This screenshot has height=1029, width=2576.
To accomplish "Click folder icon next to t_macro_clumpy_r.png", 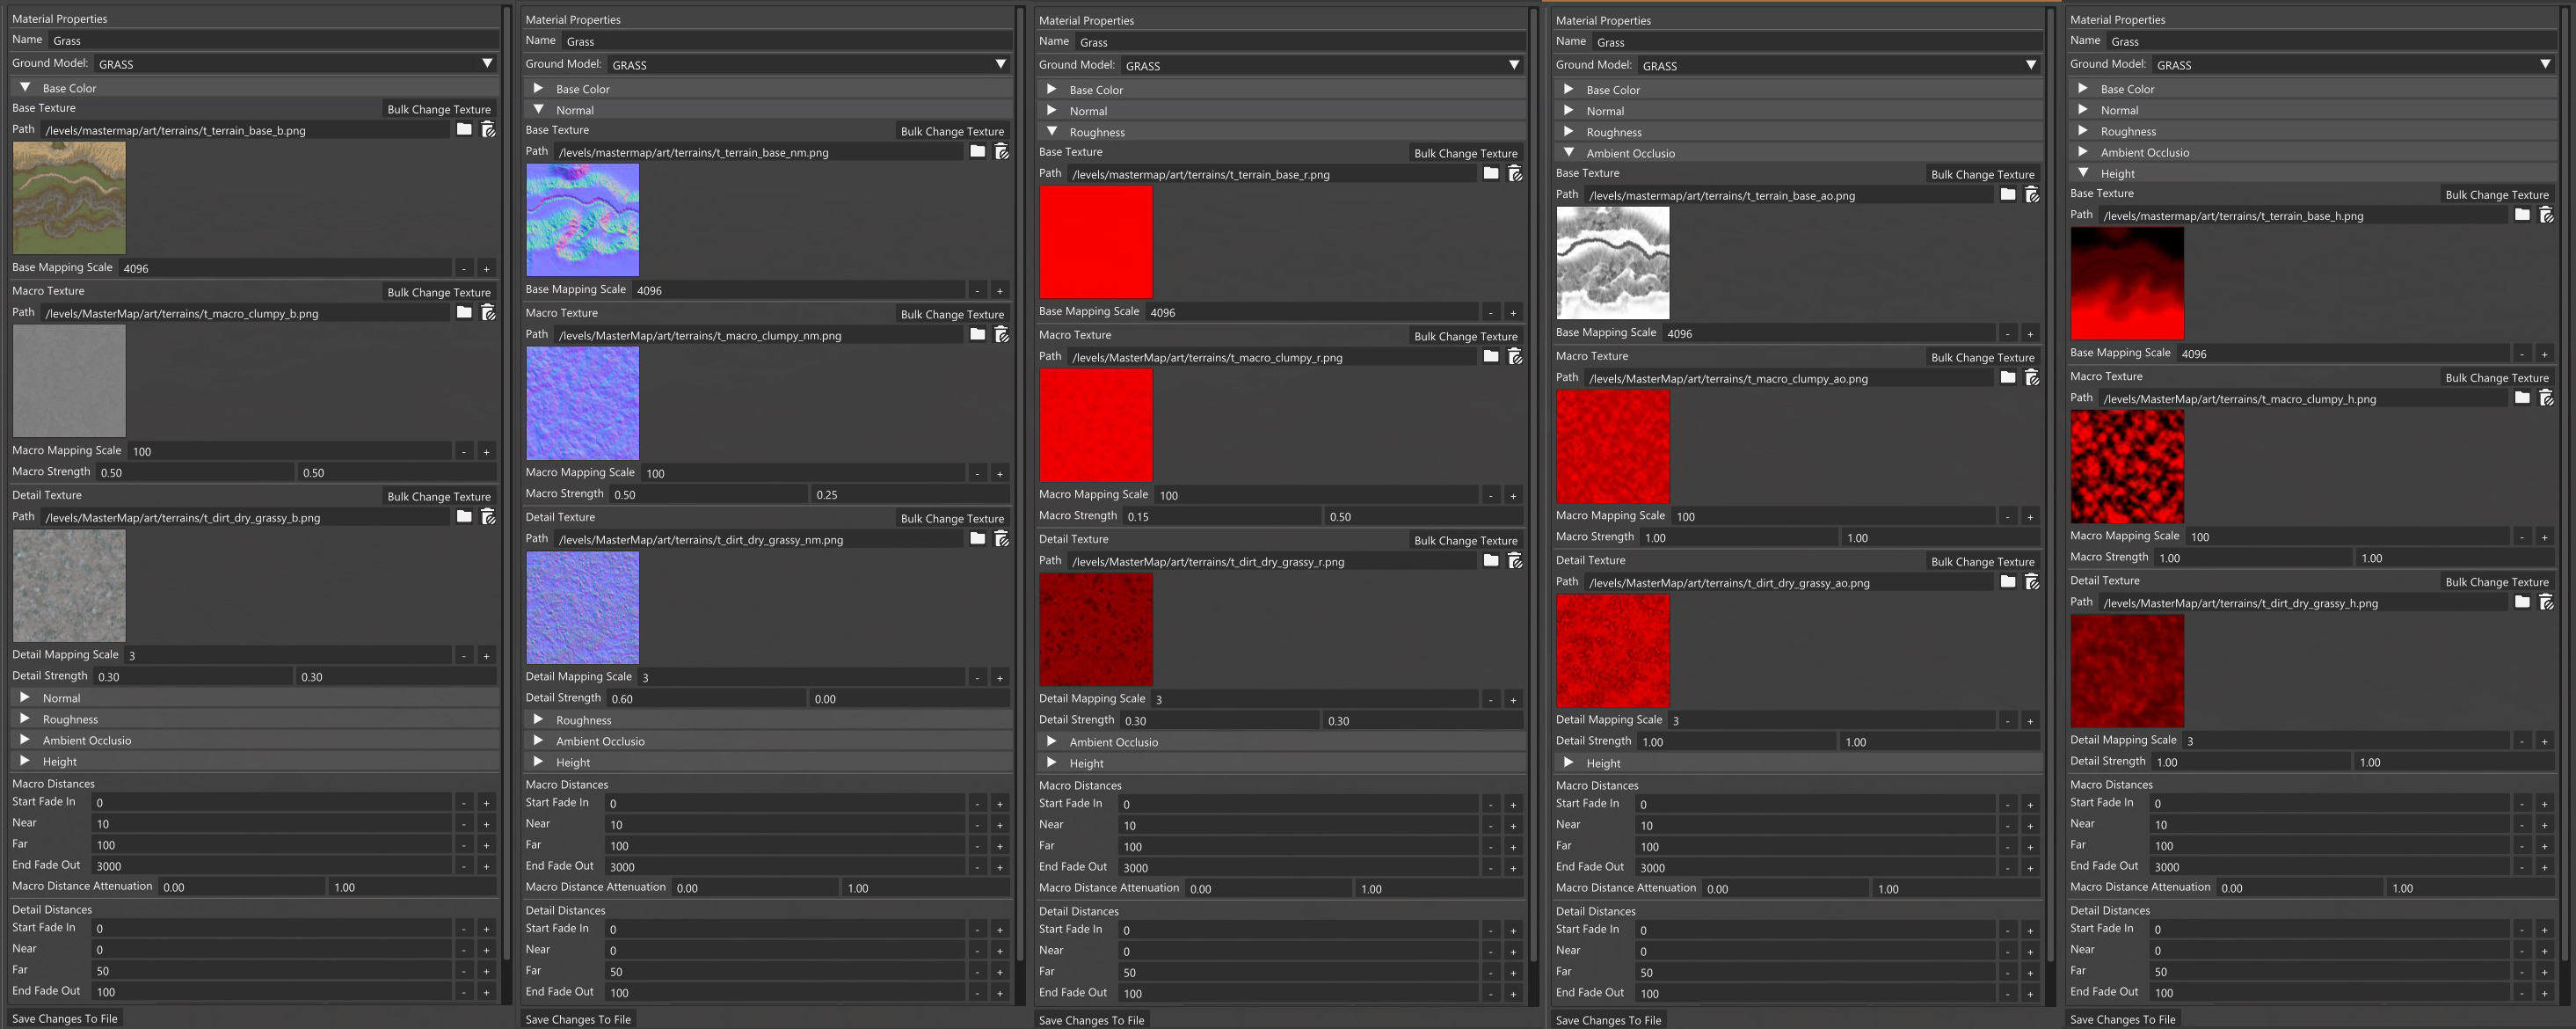I will [x=1490, y=357].
